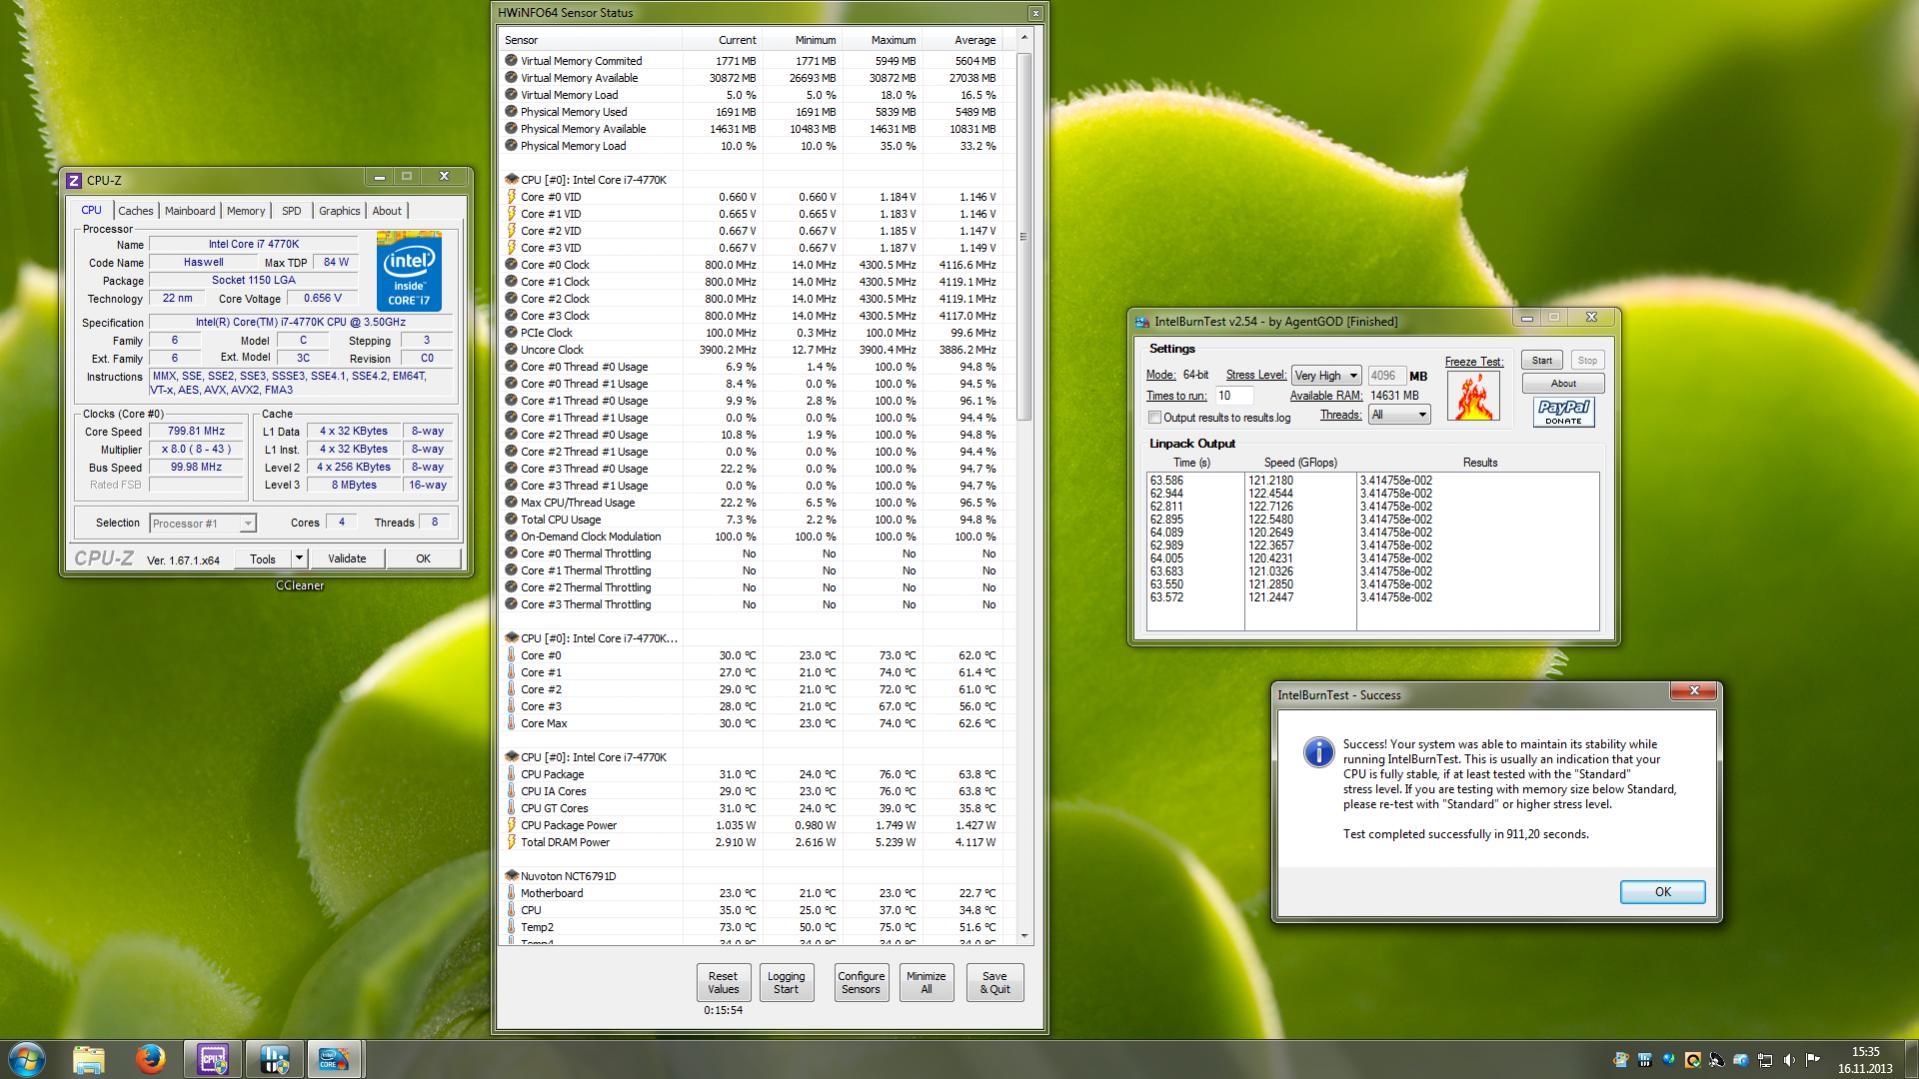The image size is (1919, 1079).
Task: Click Save & Quit in HWiNFO64
Action: tap(995, 983)
